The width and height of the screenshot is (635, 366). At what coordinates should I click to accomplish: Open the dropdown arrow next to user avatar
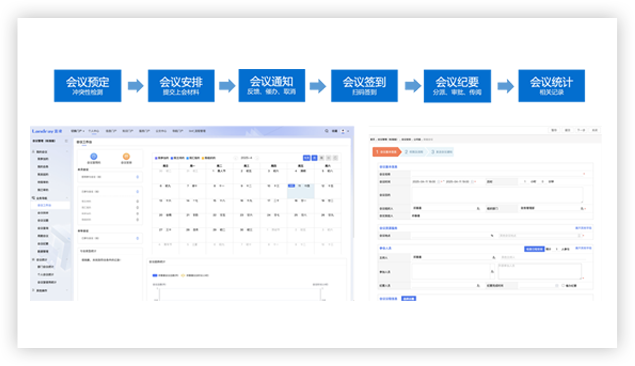348,131
